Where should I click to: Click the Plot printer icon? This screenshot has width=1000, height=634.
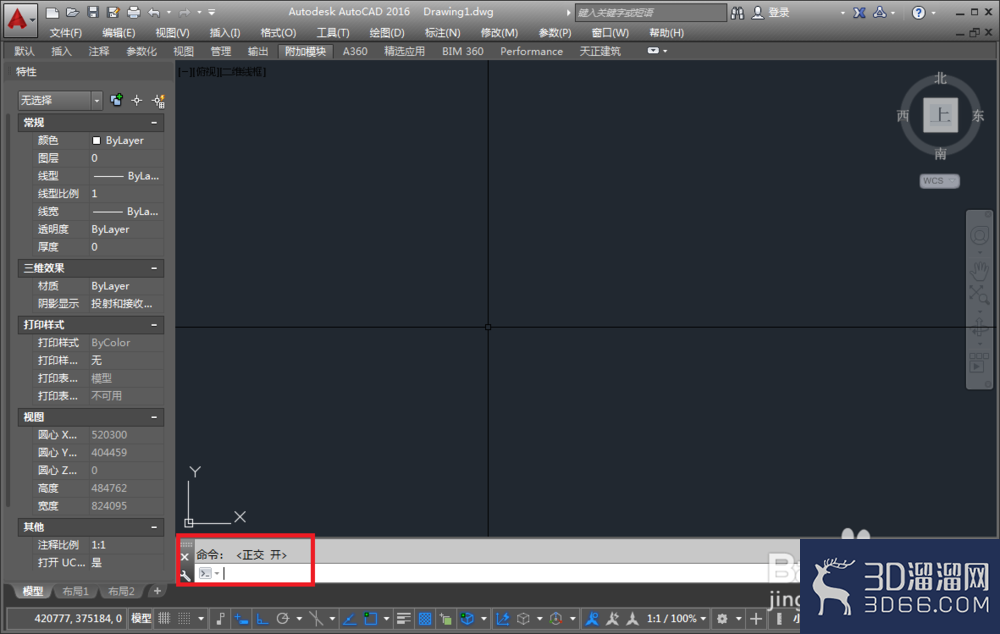[x=133, y=12]
